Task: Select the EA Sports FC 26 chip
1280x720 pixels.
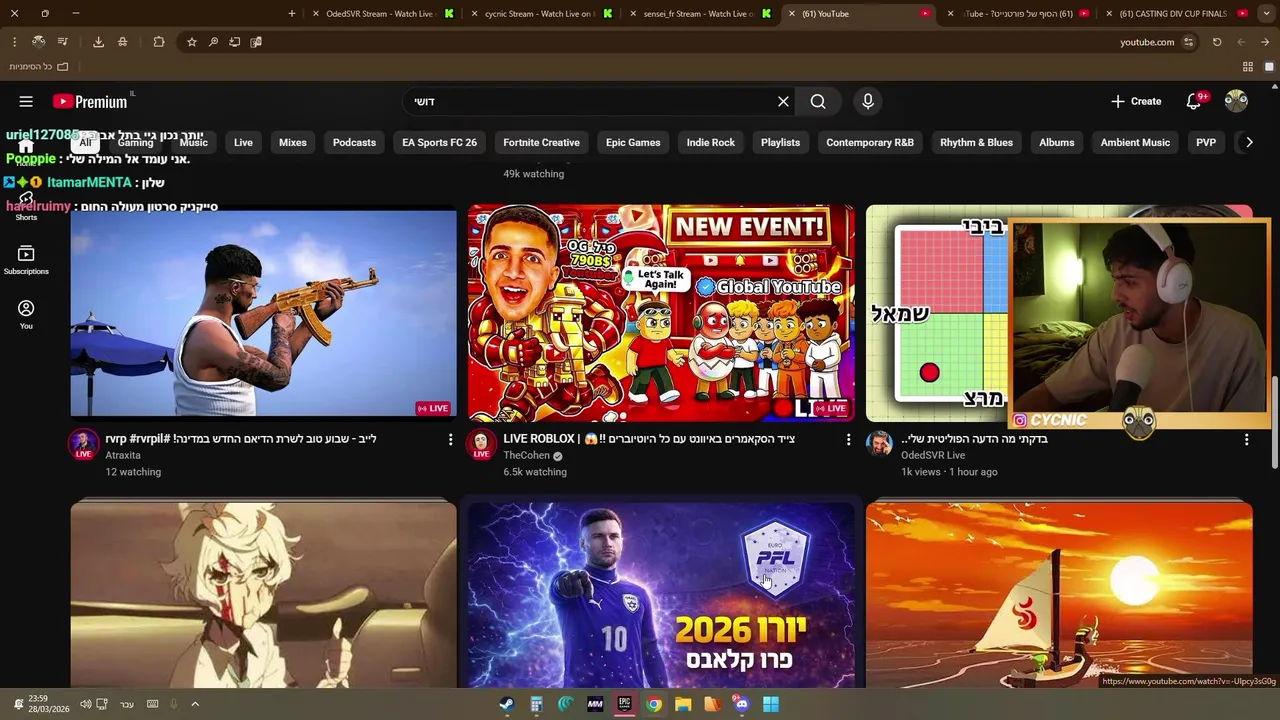Action: tap(439, 142)
